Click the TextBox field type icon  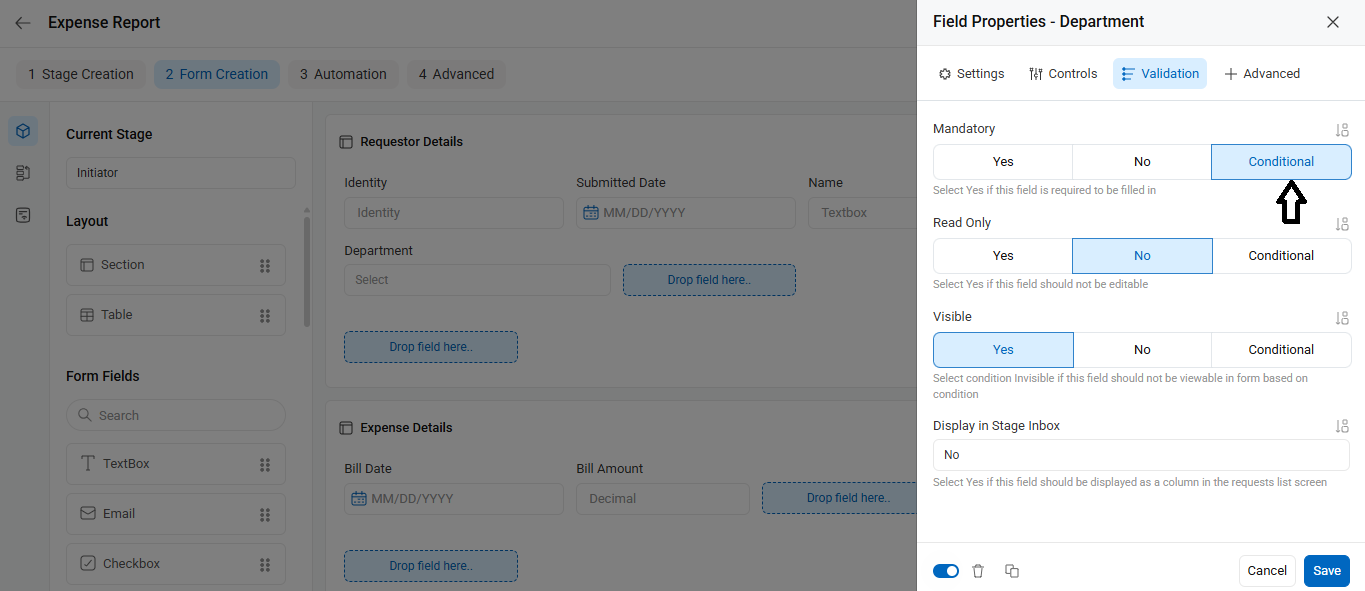[x=88, y=464]
